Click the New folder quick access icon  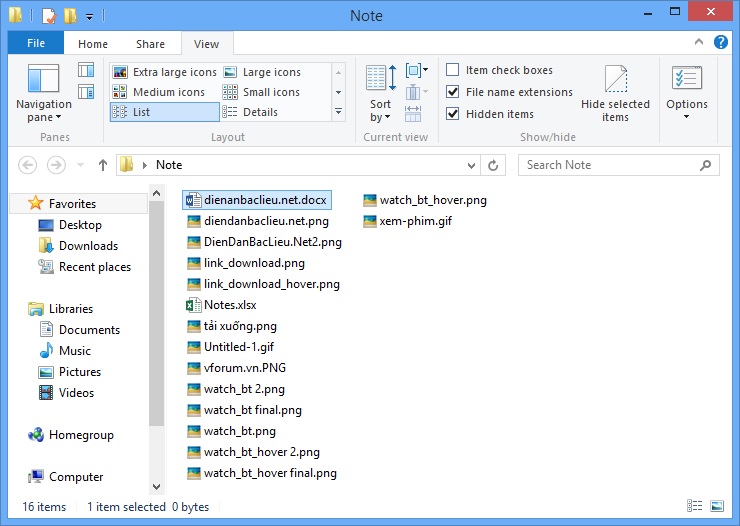click(70, 16)
